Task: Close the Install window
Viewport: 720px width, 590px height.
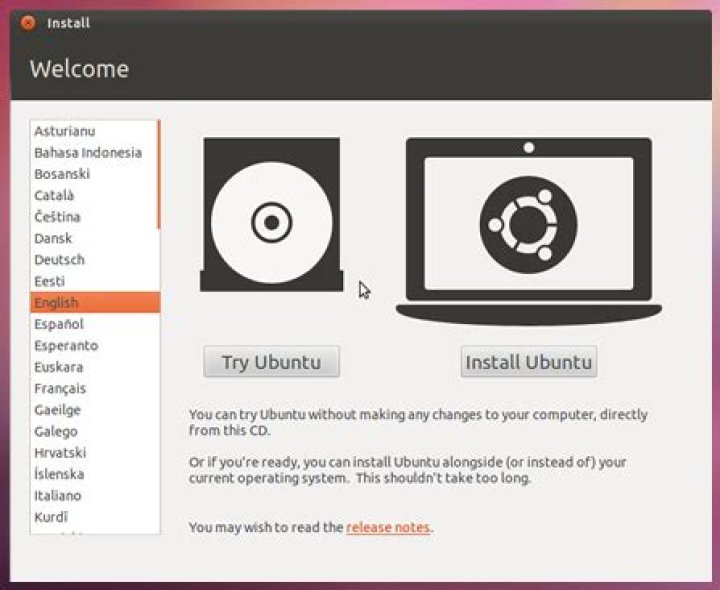Action: tap(28, 22)
